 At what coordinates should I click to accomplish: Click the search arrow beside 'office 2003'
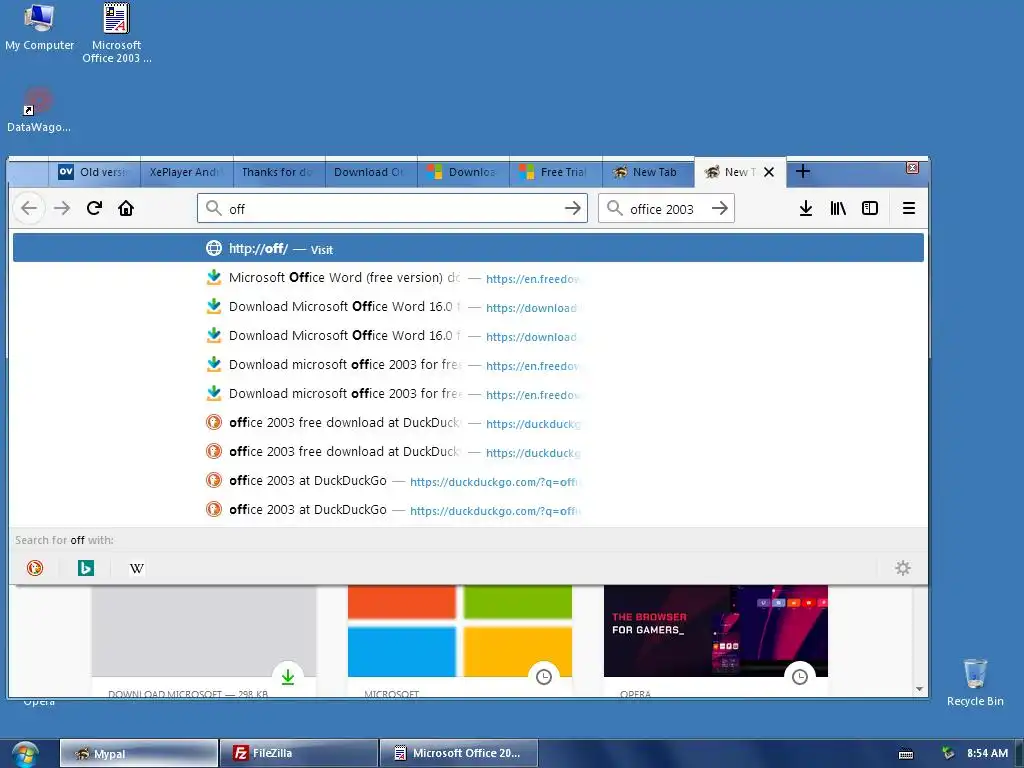point(720,208)
